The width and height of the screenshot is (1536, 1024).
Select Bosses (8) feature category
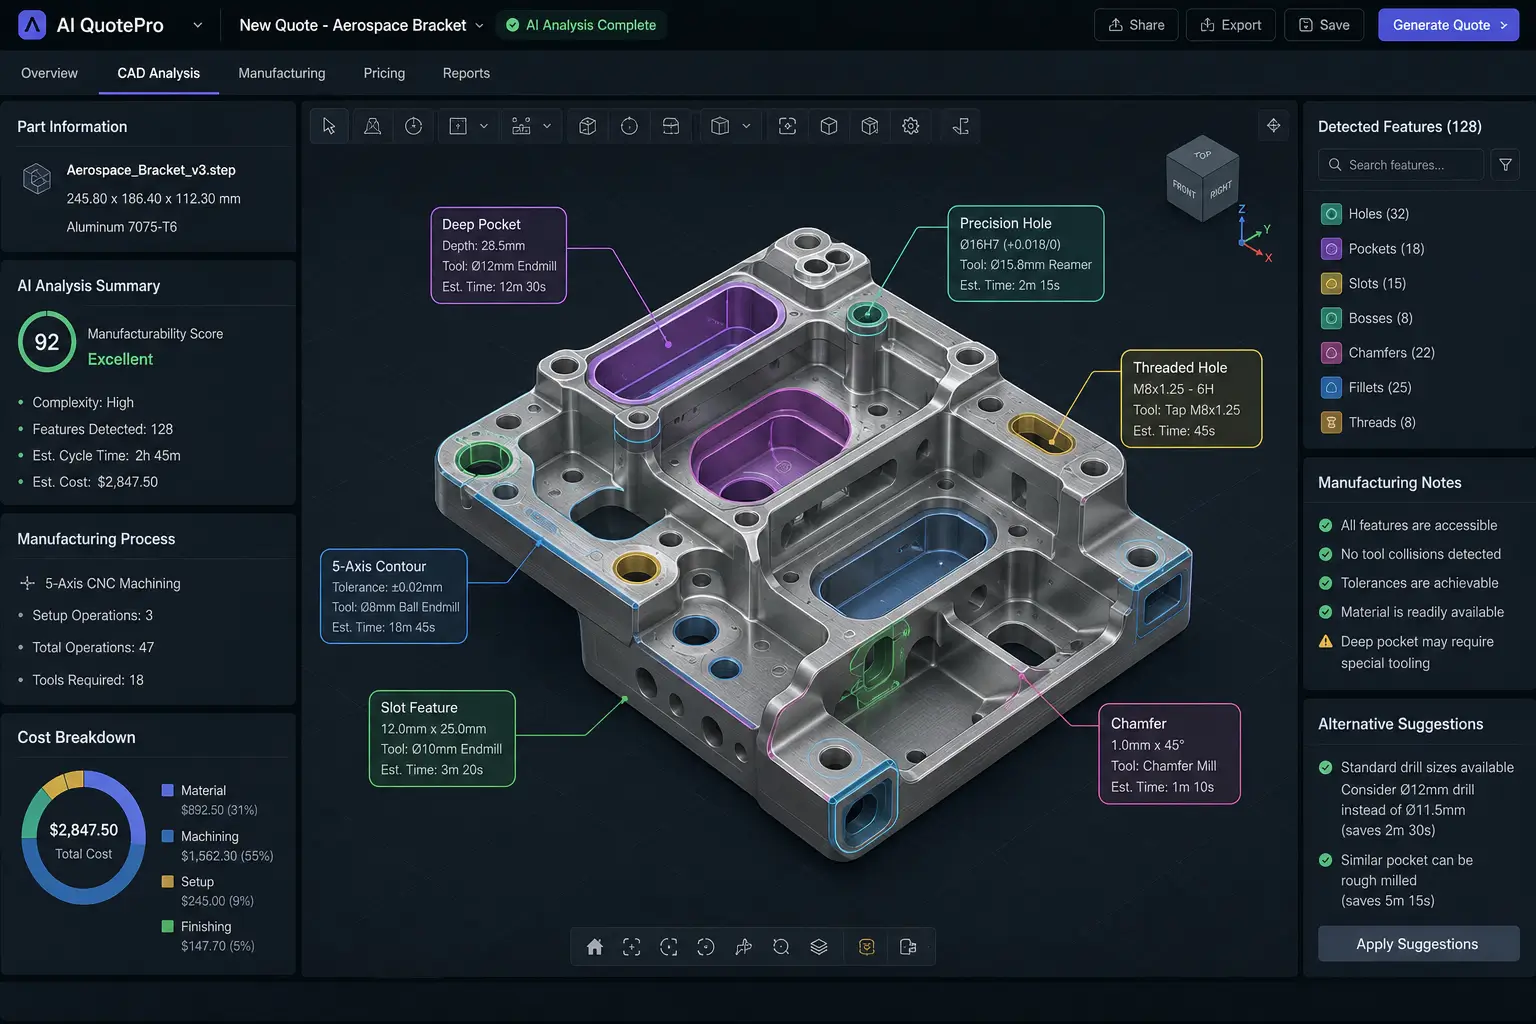click(1367, 318)
